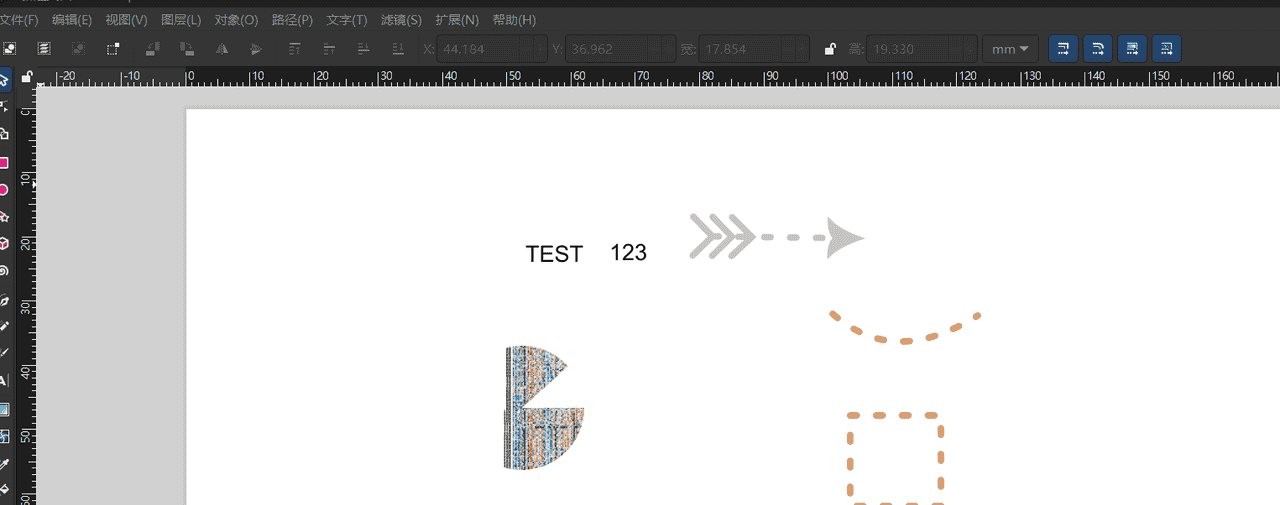Toggle move patterns with object
This screenshot has width=1280, height=505.
coord(1166,48)
